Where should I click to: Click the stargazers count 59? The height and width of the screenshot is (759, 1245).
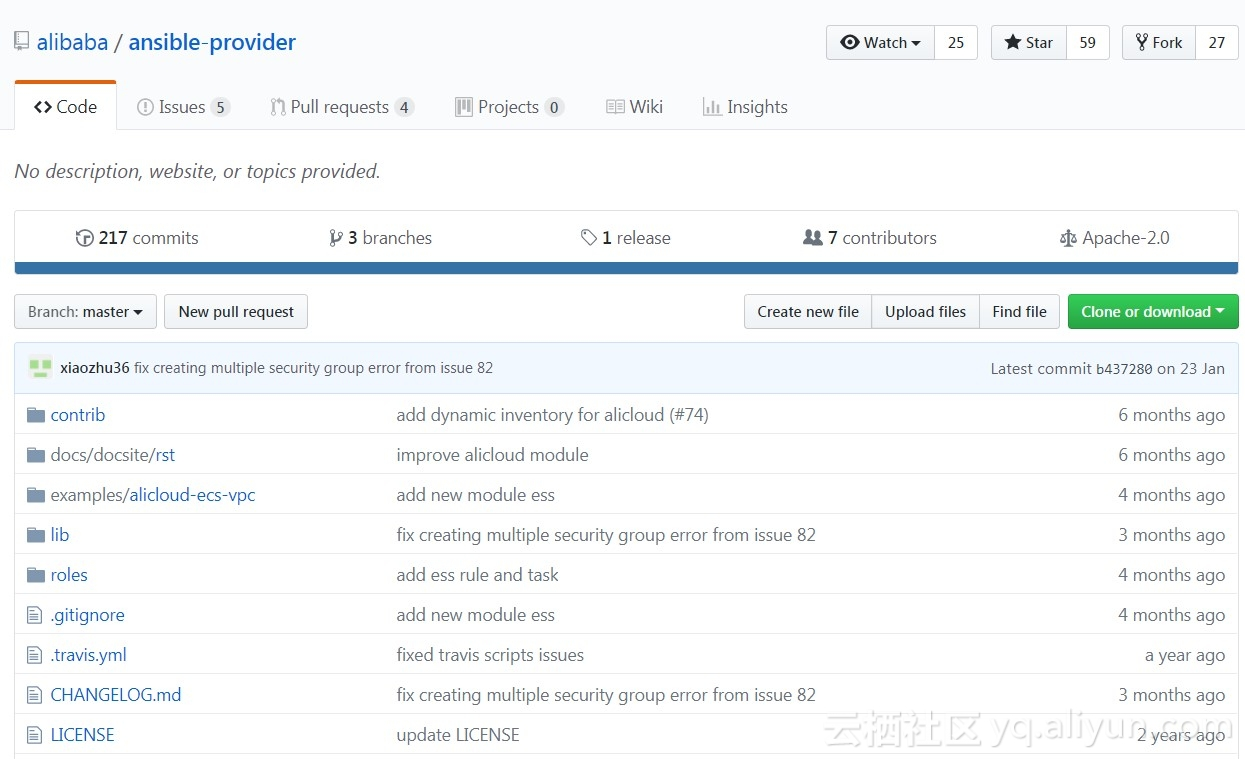(1088, 42)
